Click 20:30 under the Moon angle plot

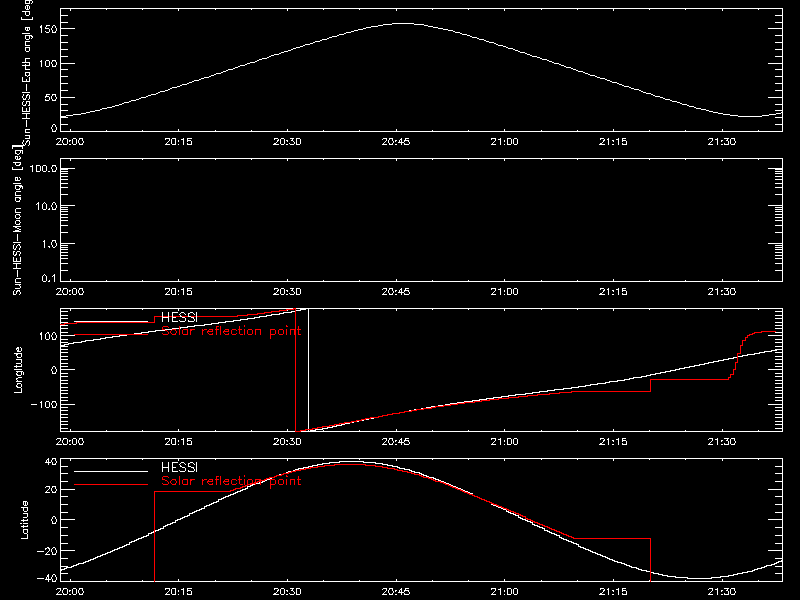point(287,291)
